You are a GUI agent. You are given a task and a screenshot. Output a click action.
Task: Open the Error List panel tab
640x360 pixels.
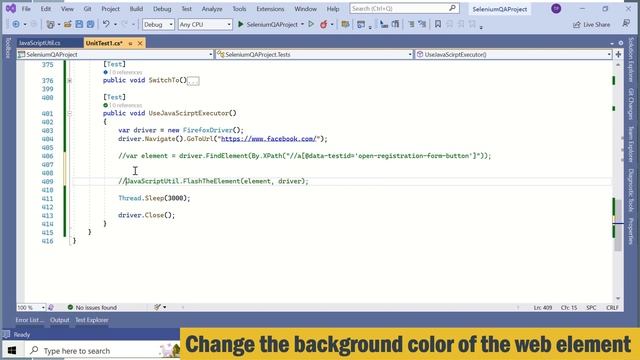[29, 320]
